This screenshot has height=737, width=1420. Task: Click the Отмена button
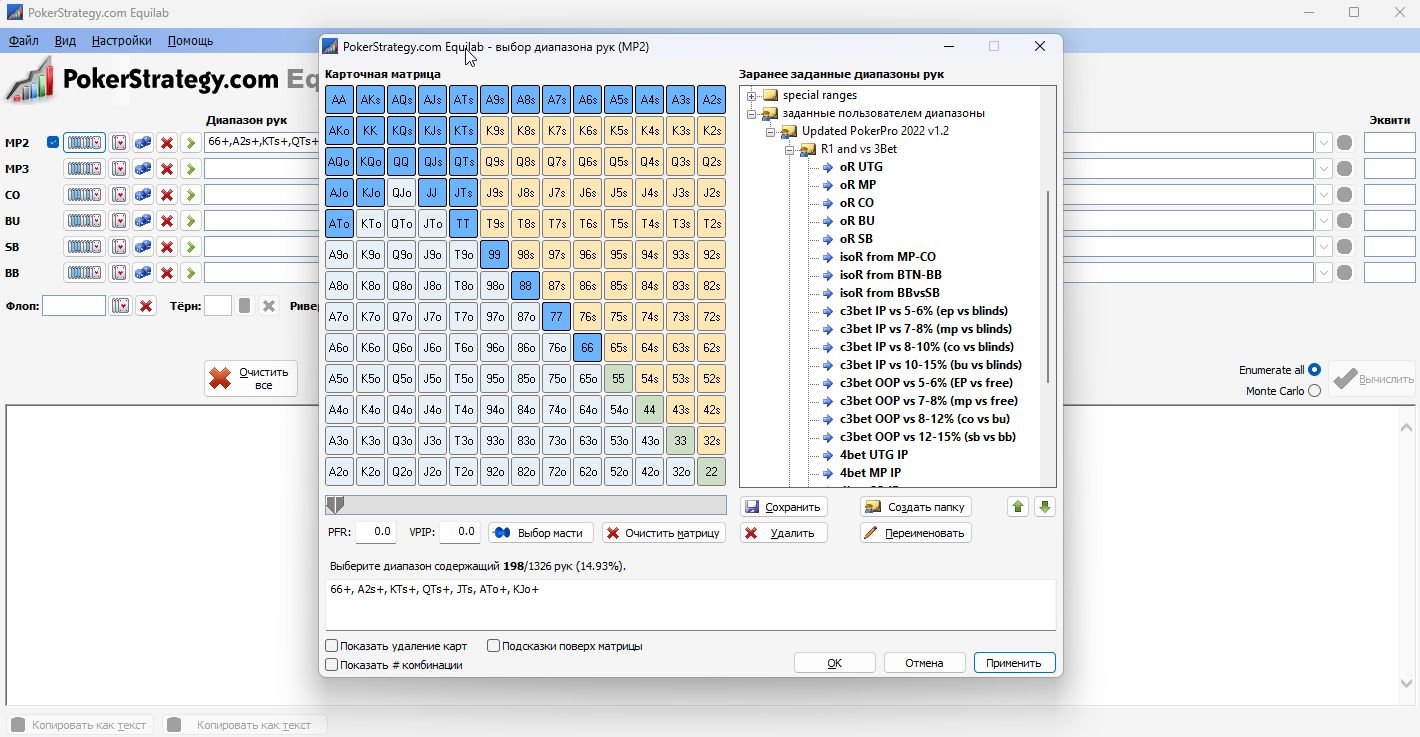(924, 663)
